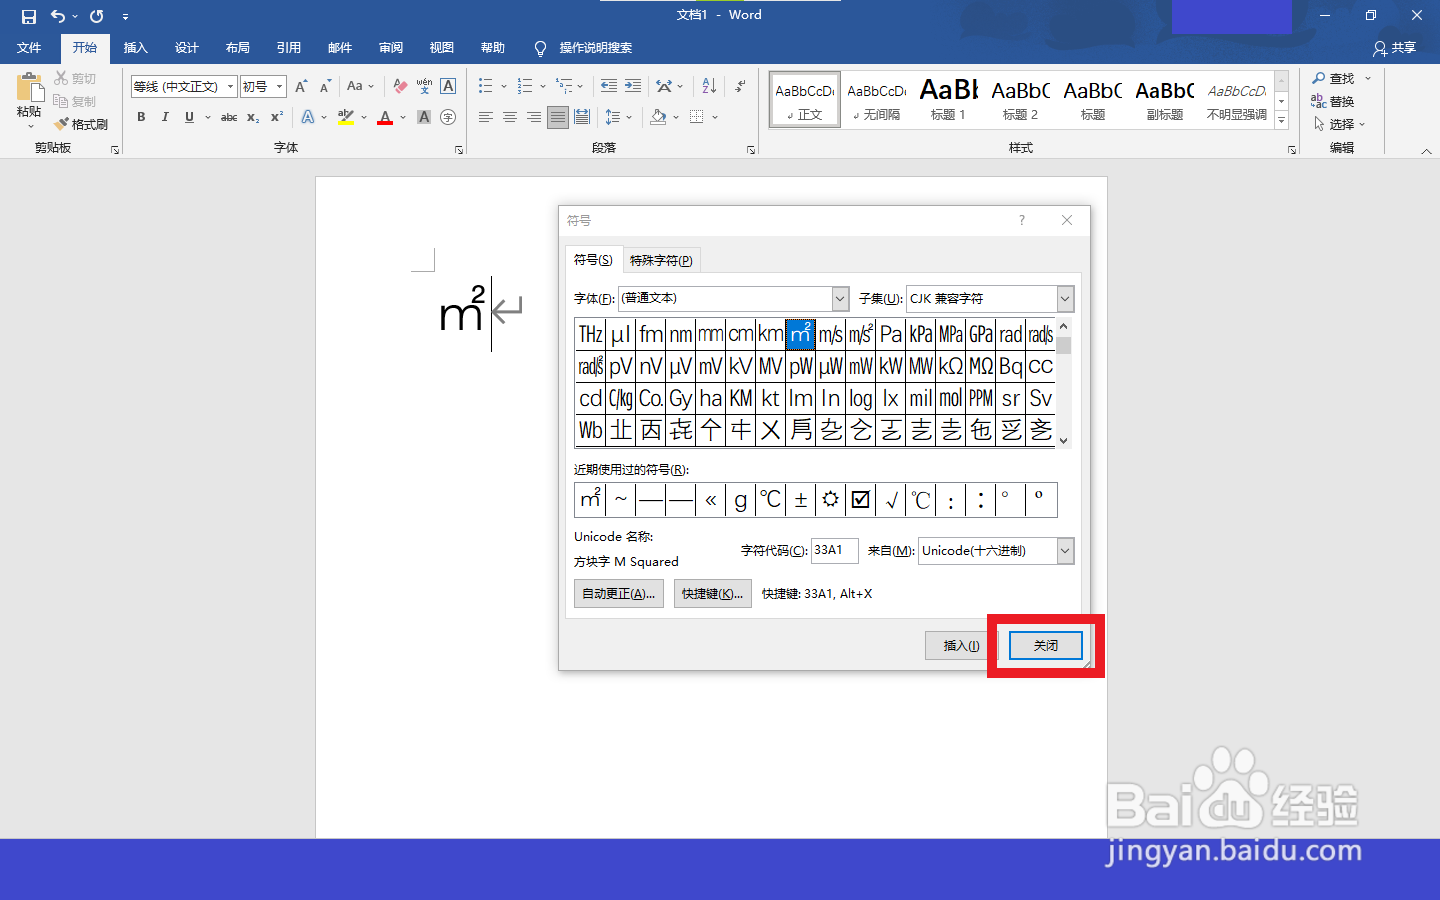Click the red font color A button
The height and width of the screenshot is (900, 1440).
pyautogui.click(x=385, y=117)
